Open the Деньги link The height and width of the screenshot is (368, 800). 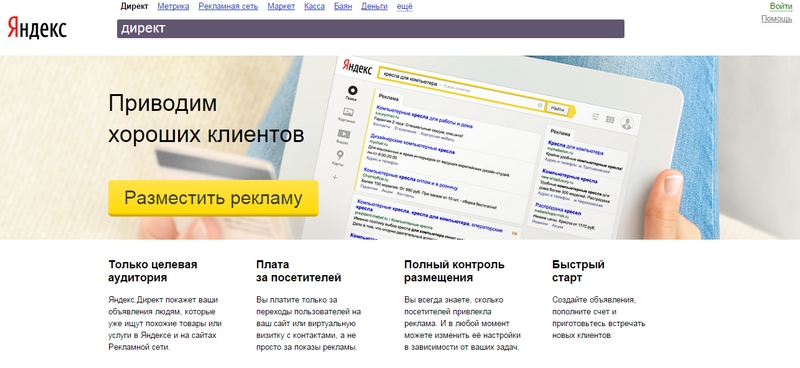tap(373, 7)
